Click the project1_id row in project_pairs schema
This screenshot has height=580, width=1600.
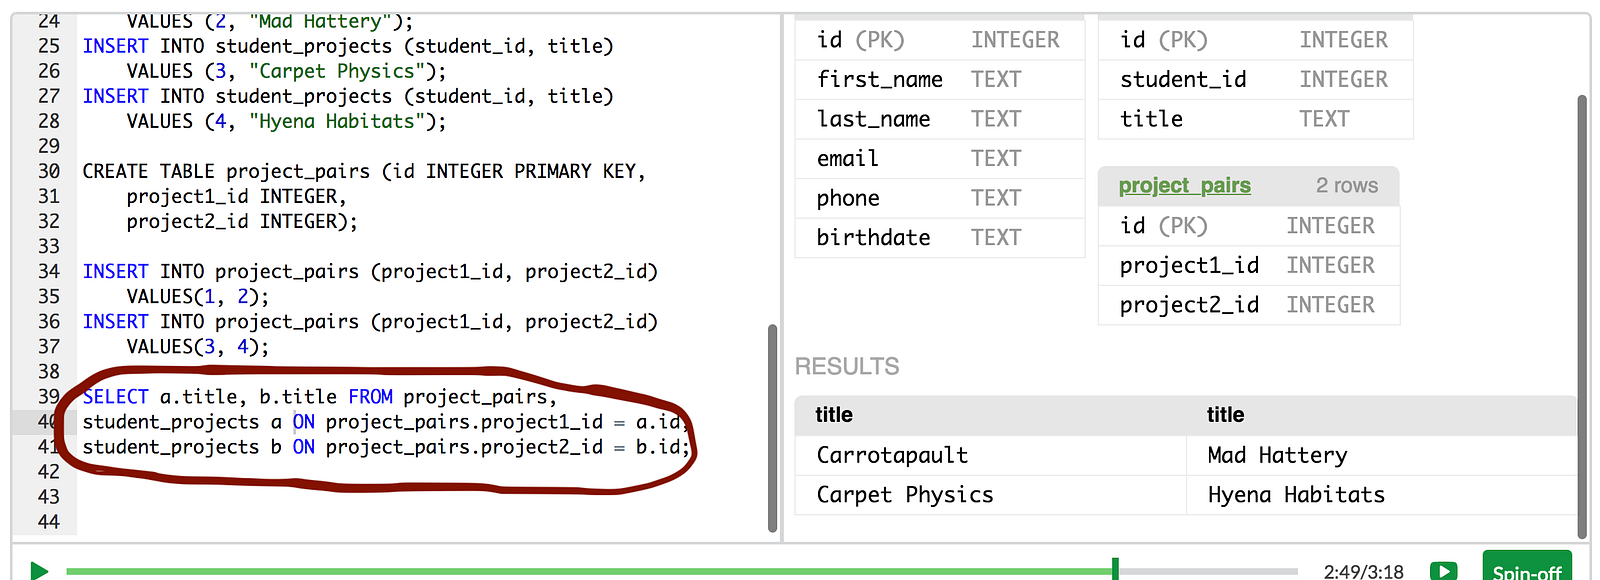(x=1248, y=266)
